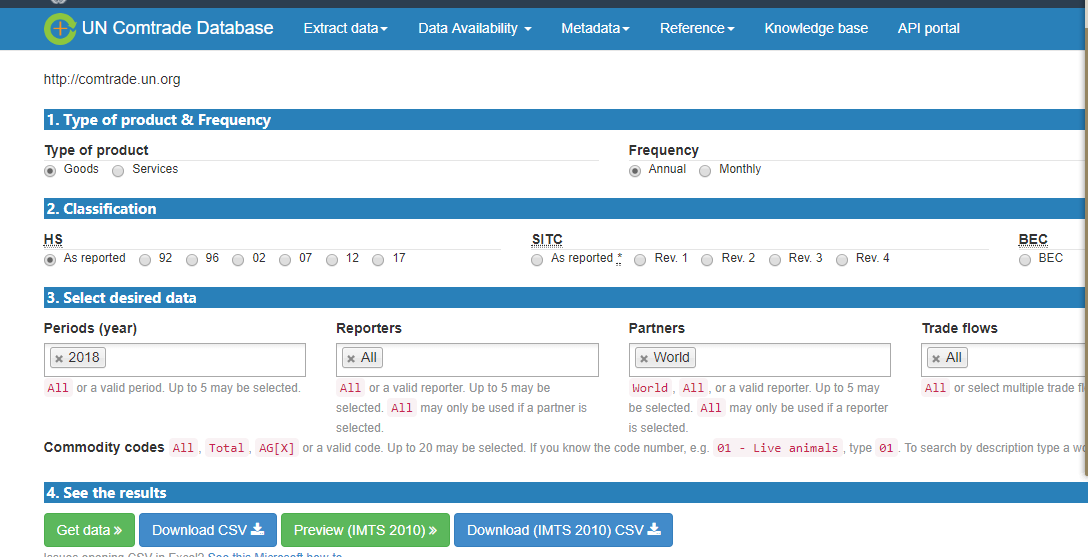Click the World hint under Partners
The height and width of the screenshot is (557, 1088).
point(650,388)
